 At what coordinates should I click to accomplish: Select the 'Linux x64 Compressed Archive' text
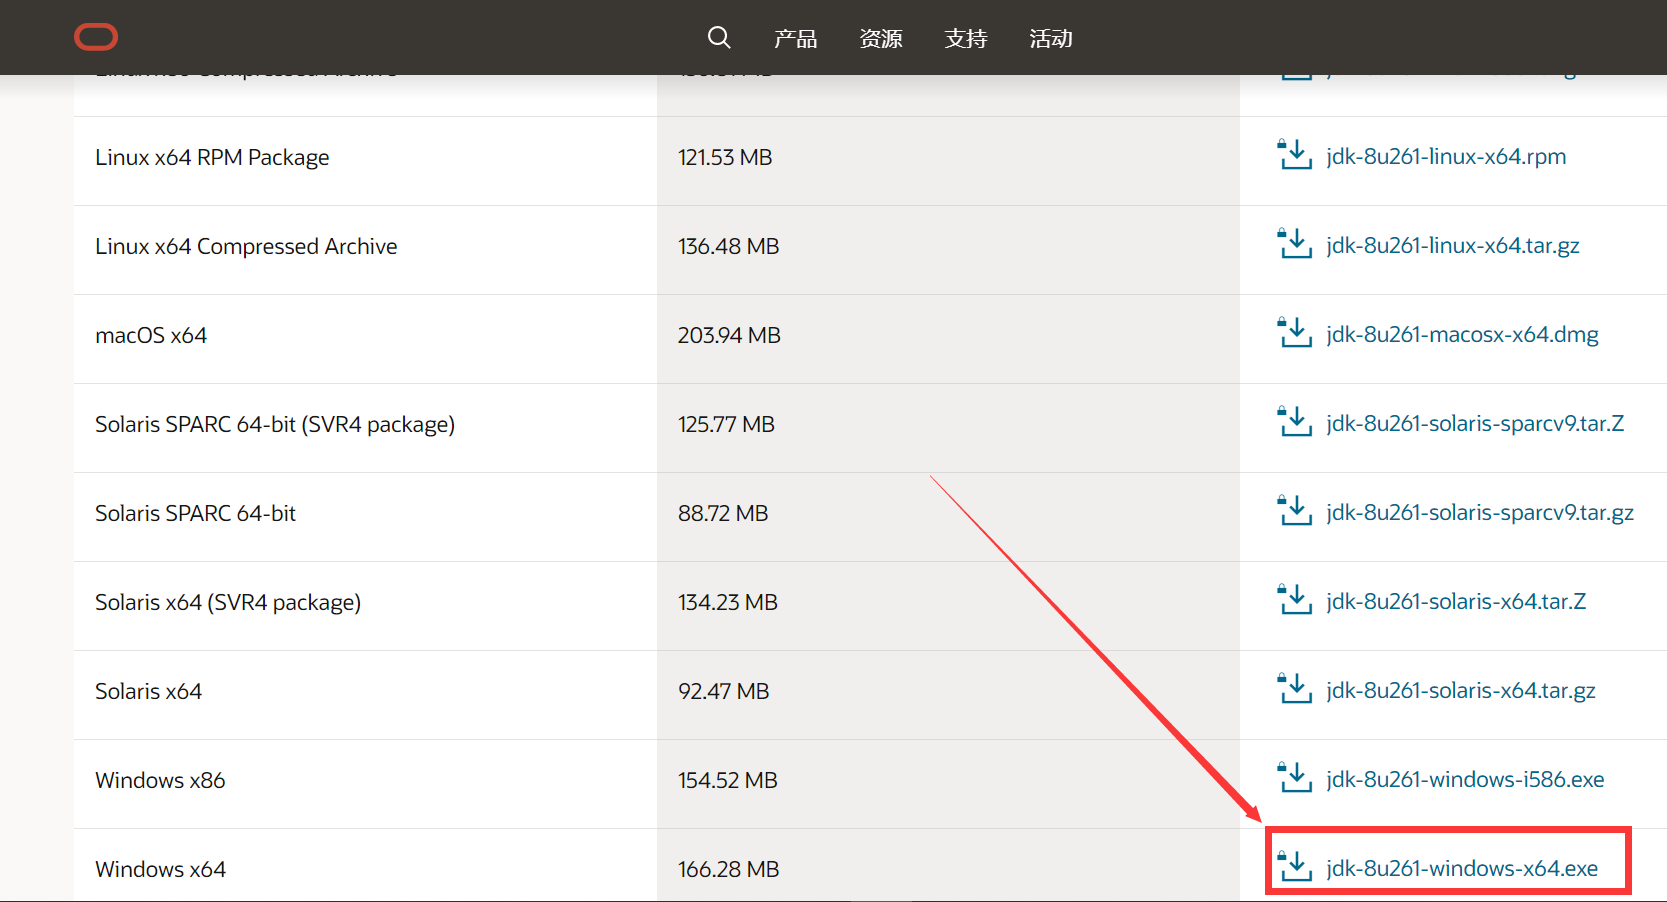point(246,247)
